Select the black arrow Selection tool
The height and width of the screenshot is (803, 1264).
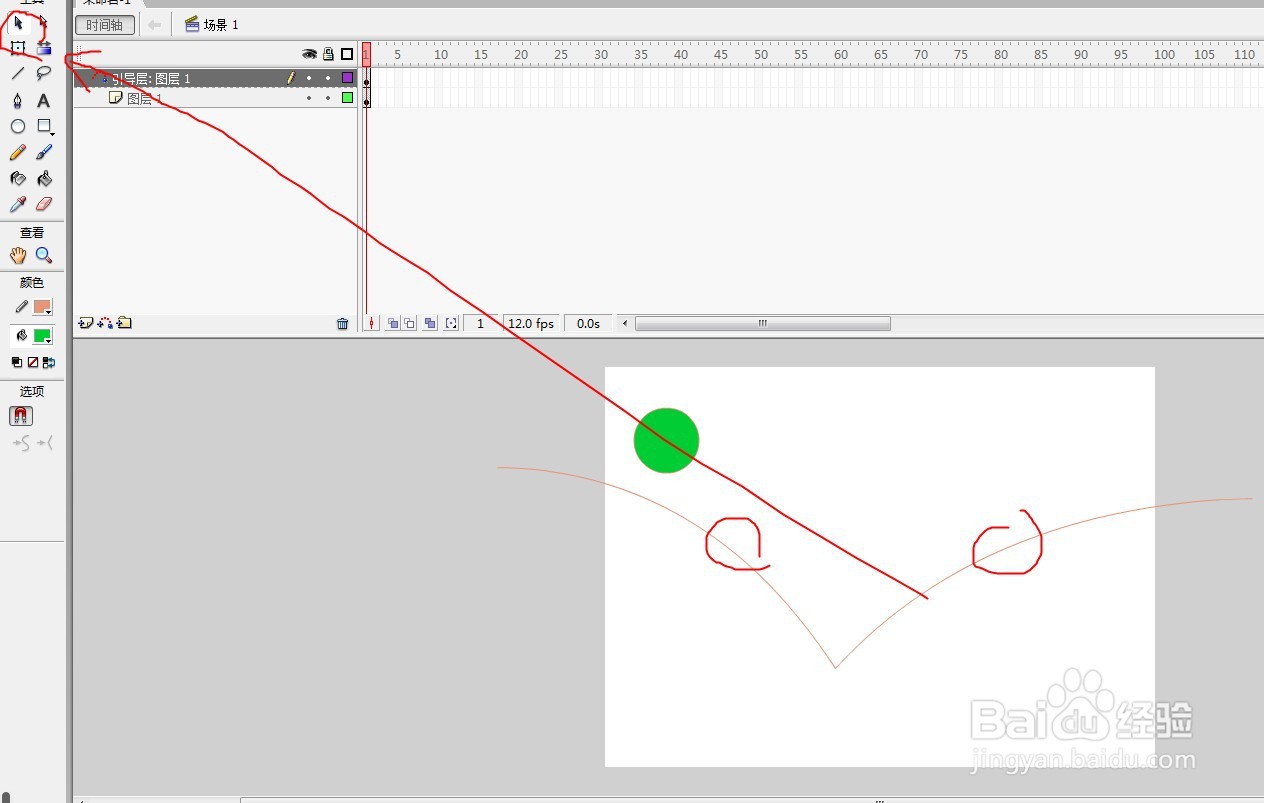click(18, 22)
